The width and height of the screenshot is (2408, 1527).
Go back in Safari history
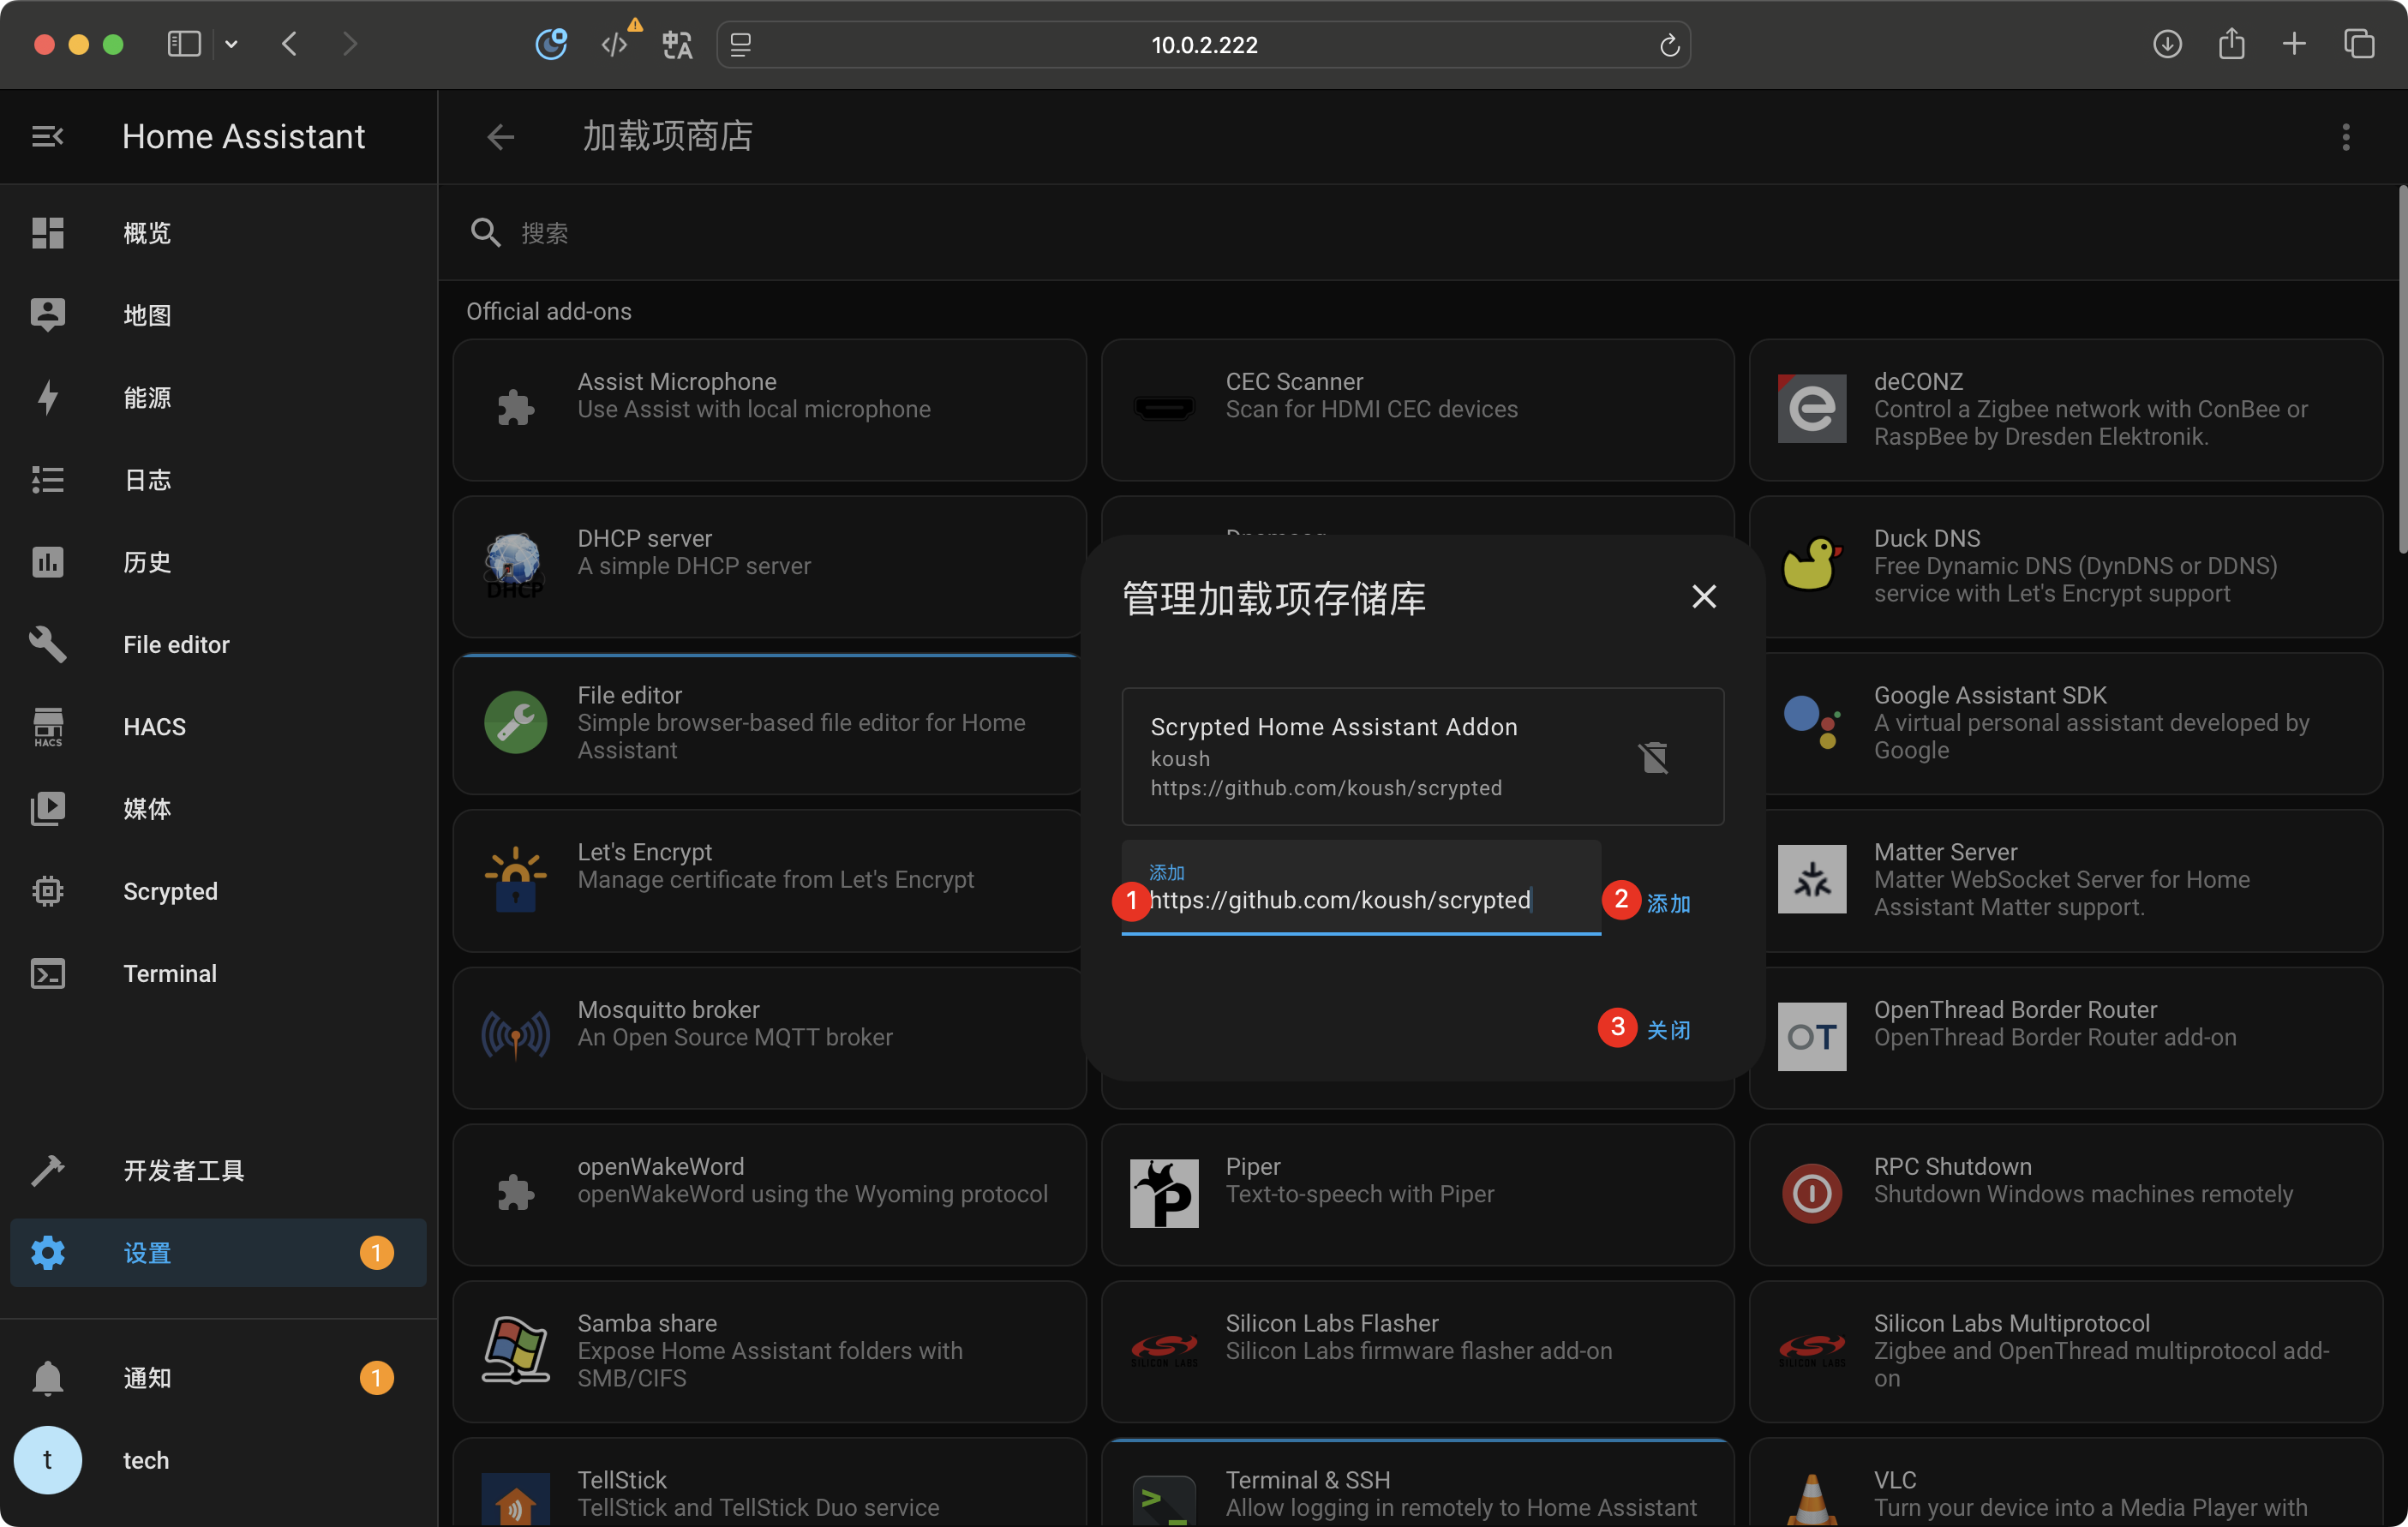tap(289, 44)
